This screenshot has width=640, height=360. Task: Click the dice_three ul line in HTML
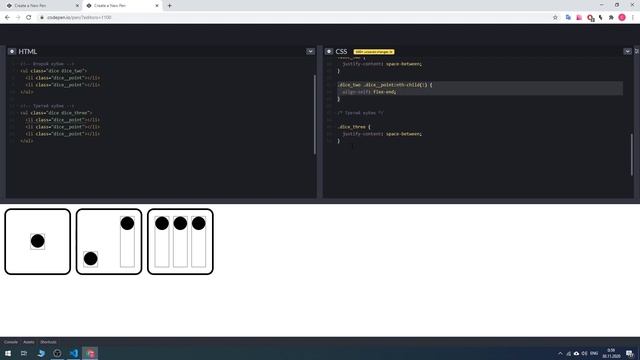click(x=56, y=113)
